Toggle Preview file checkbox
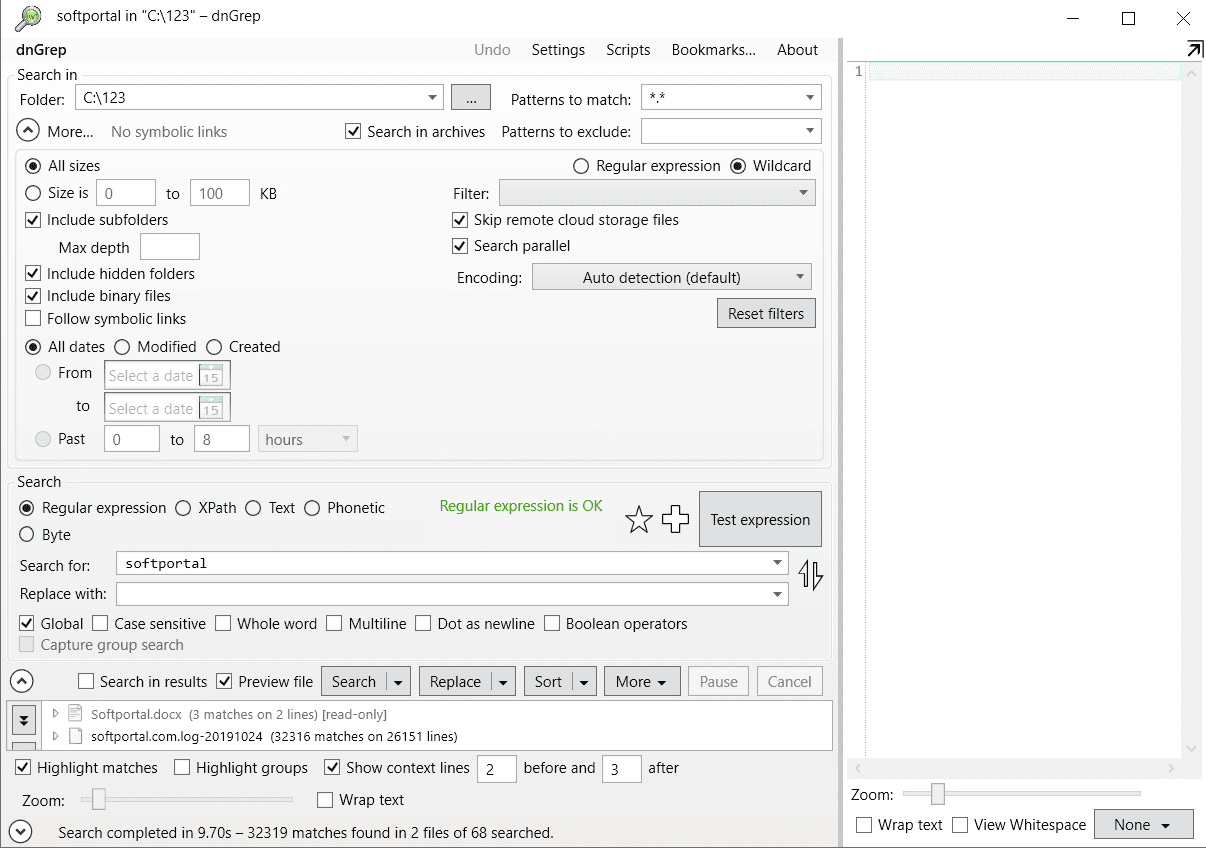1206x848 pixels. click(x=224, y=682)
